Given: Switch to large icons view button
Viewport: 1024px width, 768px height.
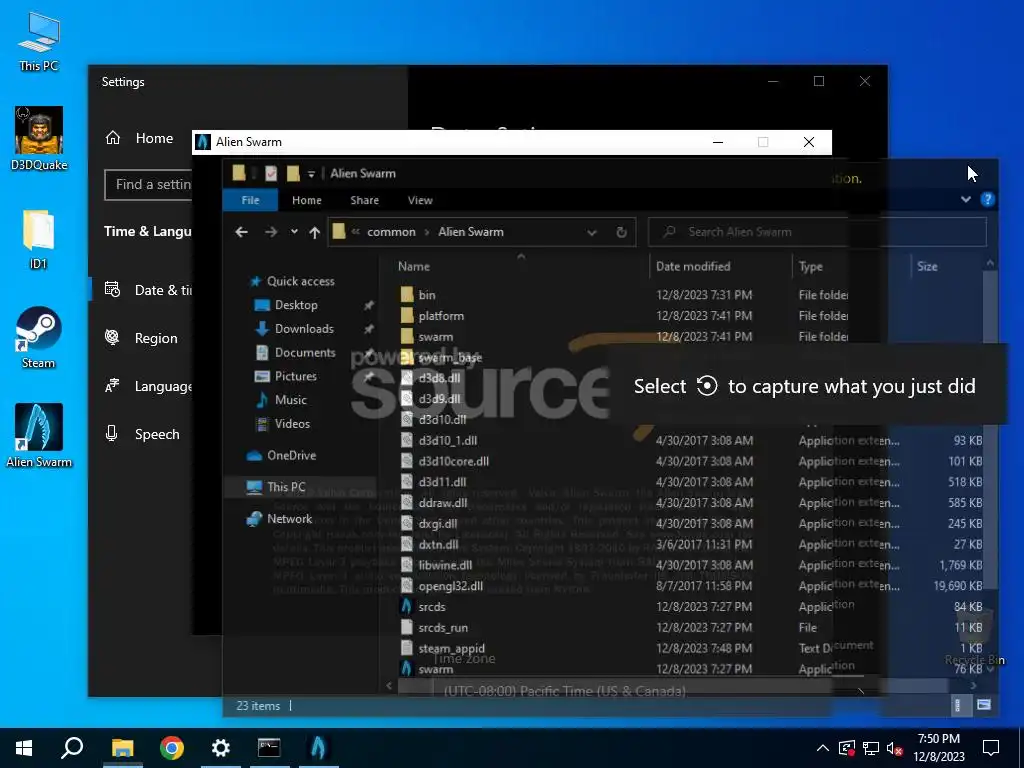Looking at the screenshot, I should [x=984, y=705].
